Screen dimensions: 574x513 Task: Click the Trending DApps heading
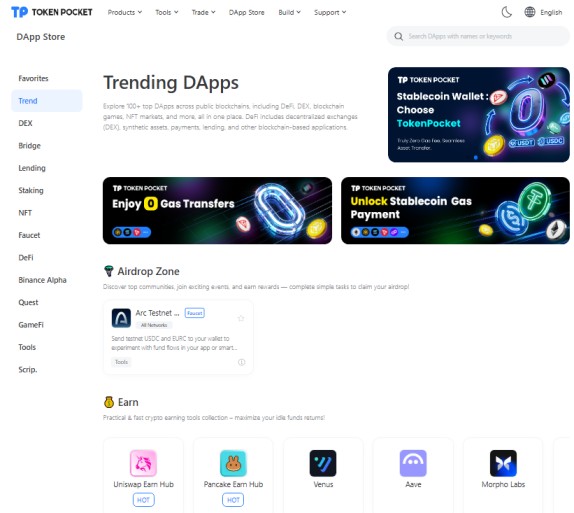[x=171, y=83]
